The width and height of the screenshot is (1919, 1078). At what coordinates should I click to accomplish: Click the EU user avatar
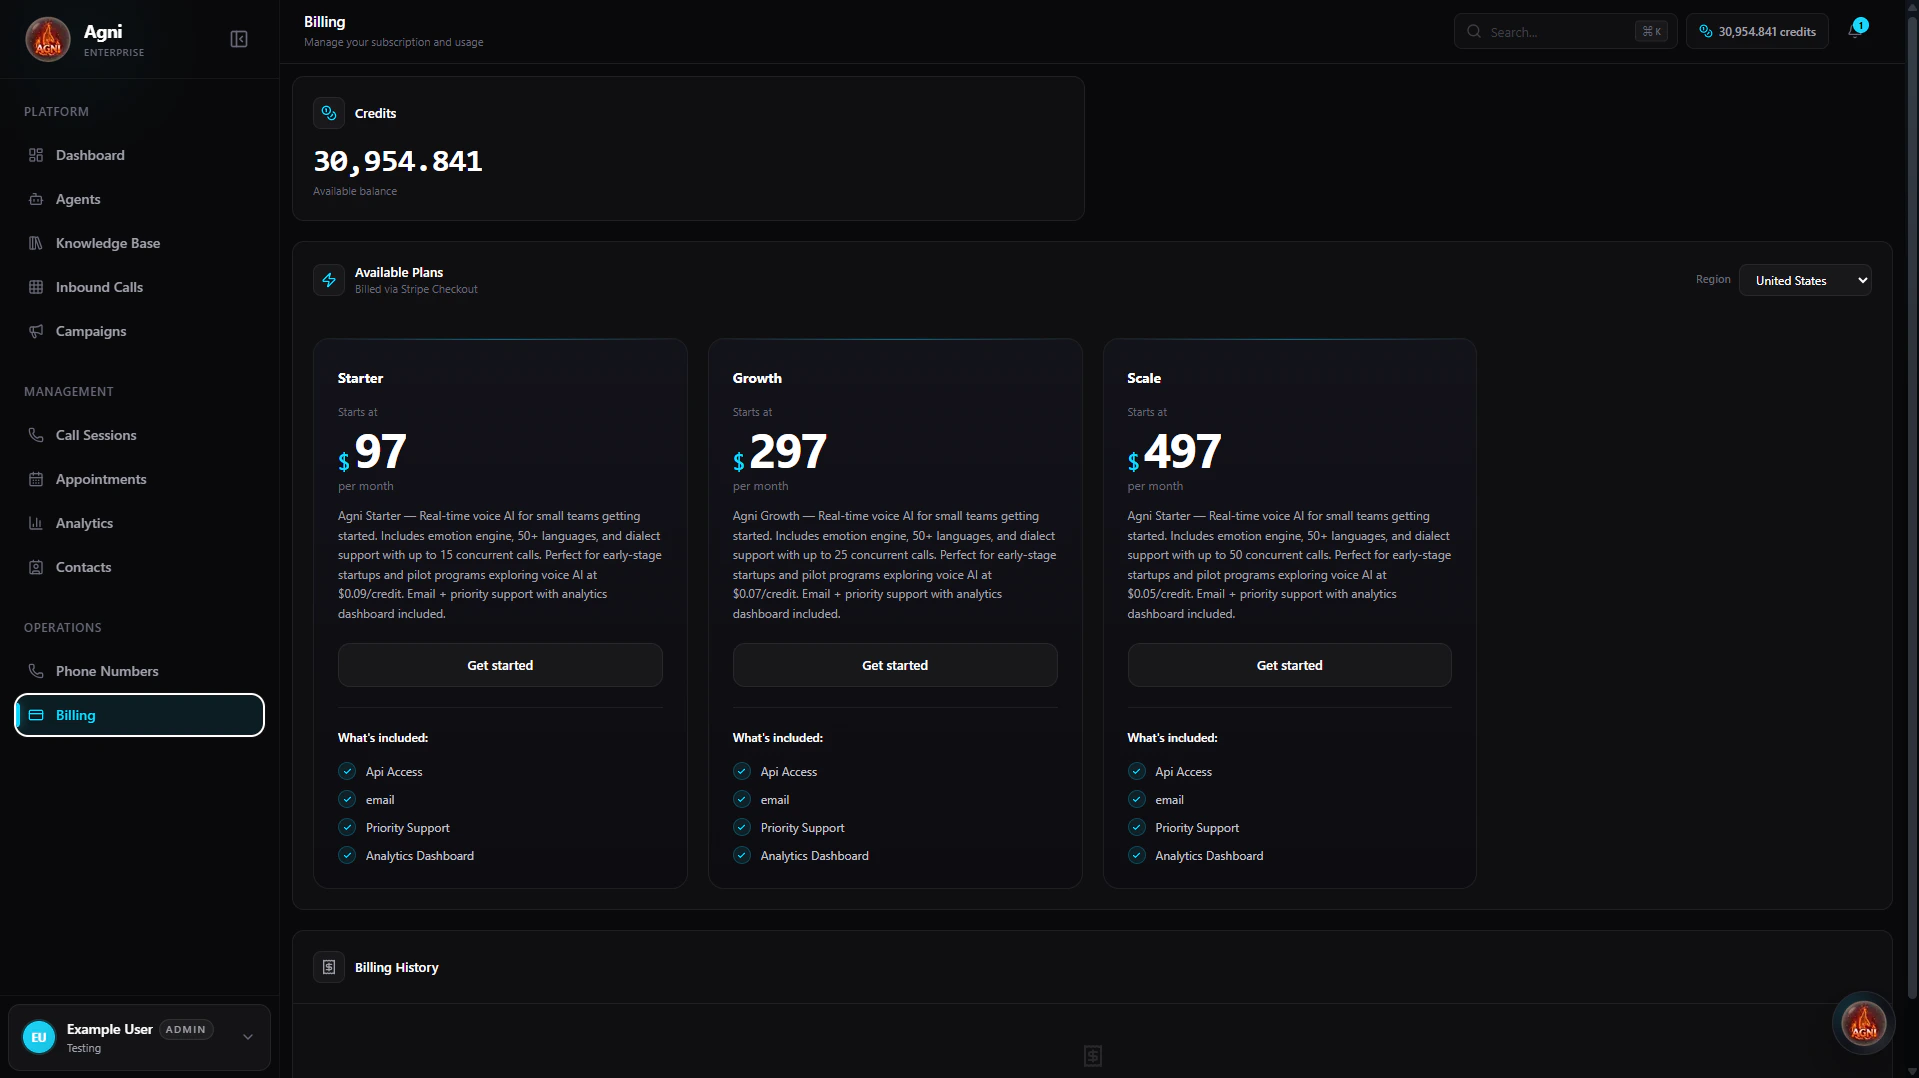(39, 1037)
